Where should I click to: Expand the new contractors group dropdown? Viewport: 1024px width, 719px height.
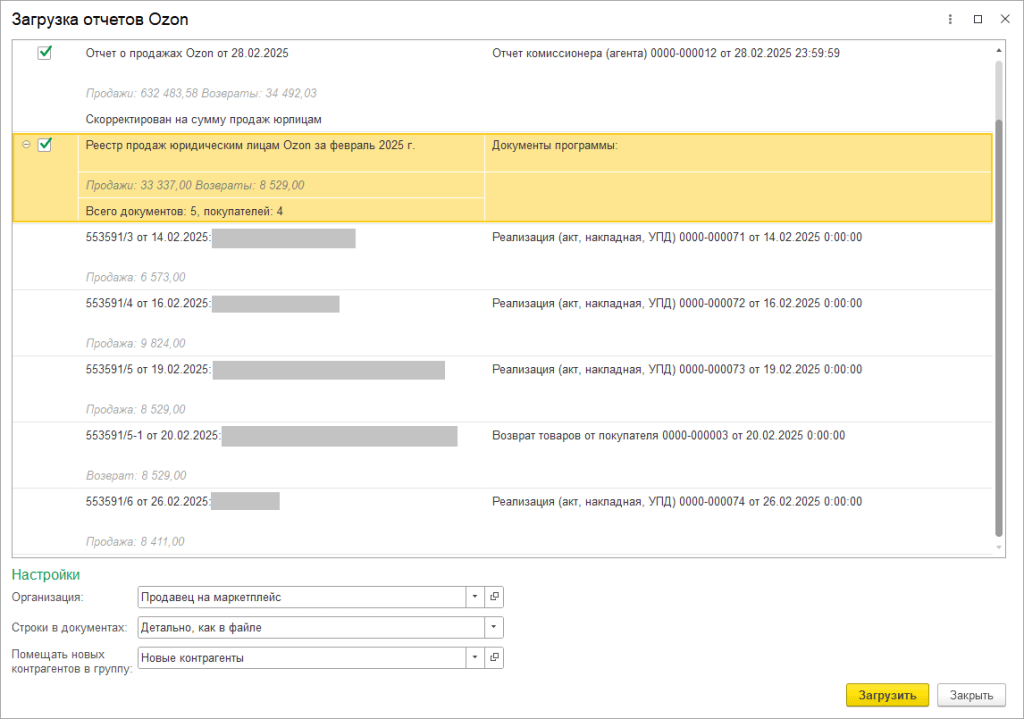coord(474,658)
